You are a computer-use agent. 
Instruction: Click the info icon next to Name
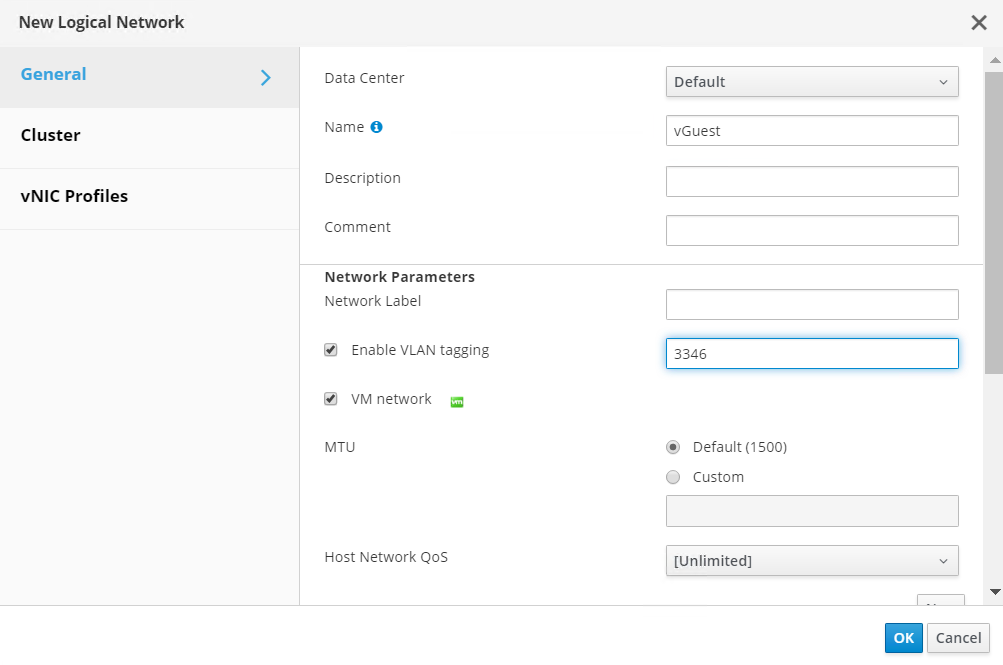(x=377, y=127)
